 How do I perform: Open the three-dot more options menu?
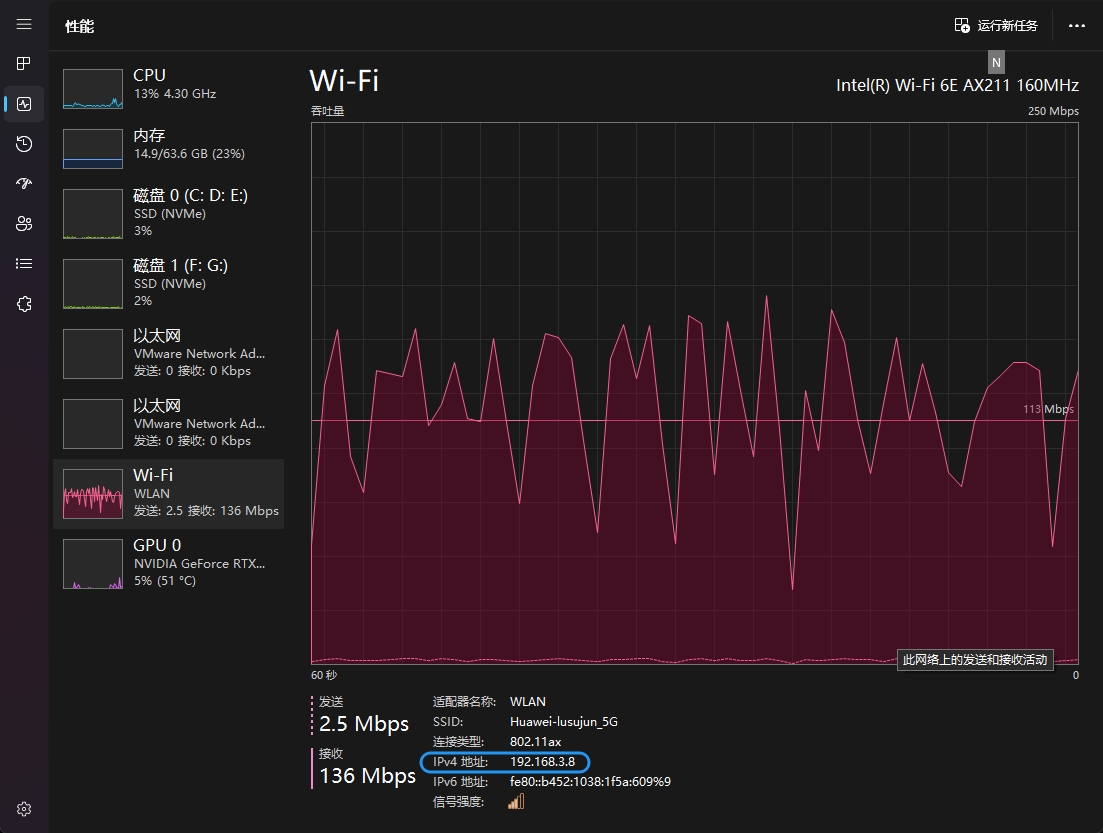(1077, 26)
